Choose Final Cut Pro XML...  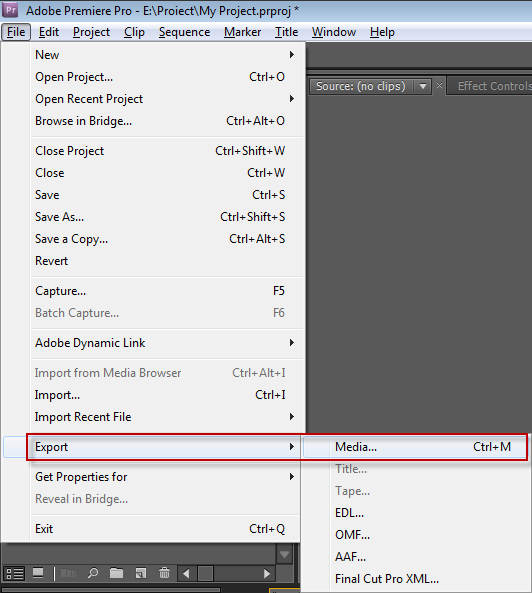[417, 579]
